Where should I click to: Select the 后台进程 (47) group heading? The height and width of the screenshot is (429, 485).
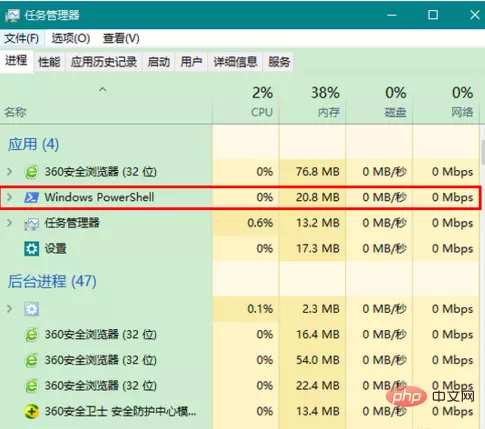point(52,281)
